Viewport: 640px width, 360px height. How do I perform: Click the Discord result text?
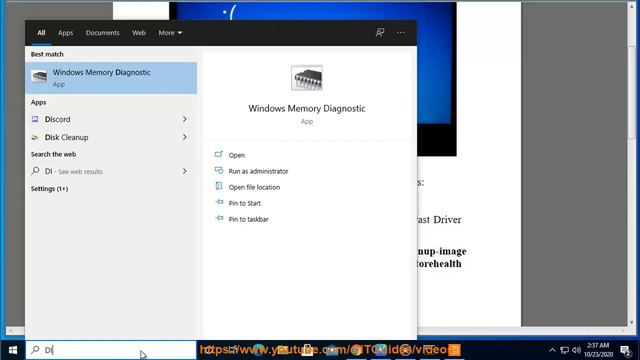pos(58,119)
